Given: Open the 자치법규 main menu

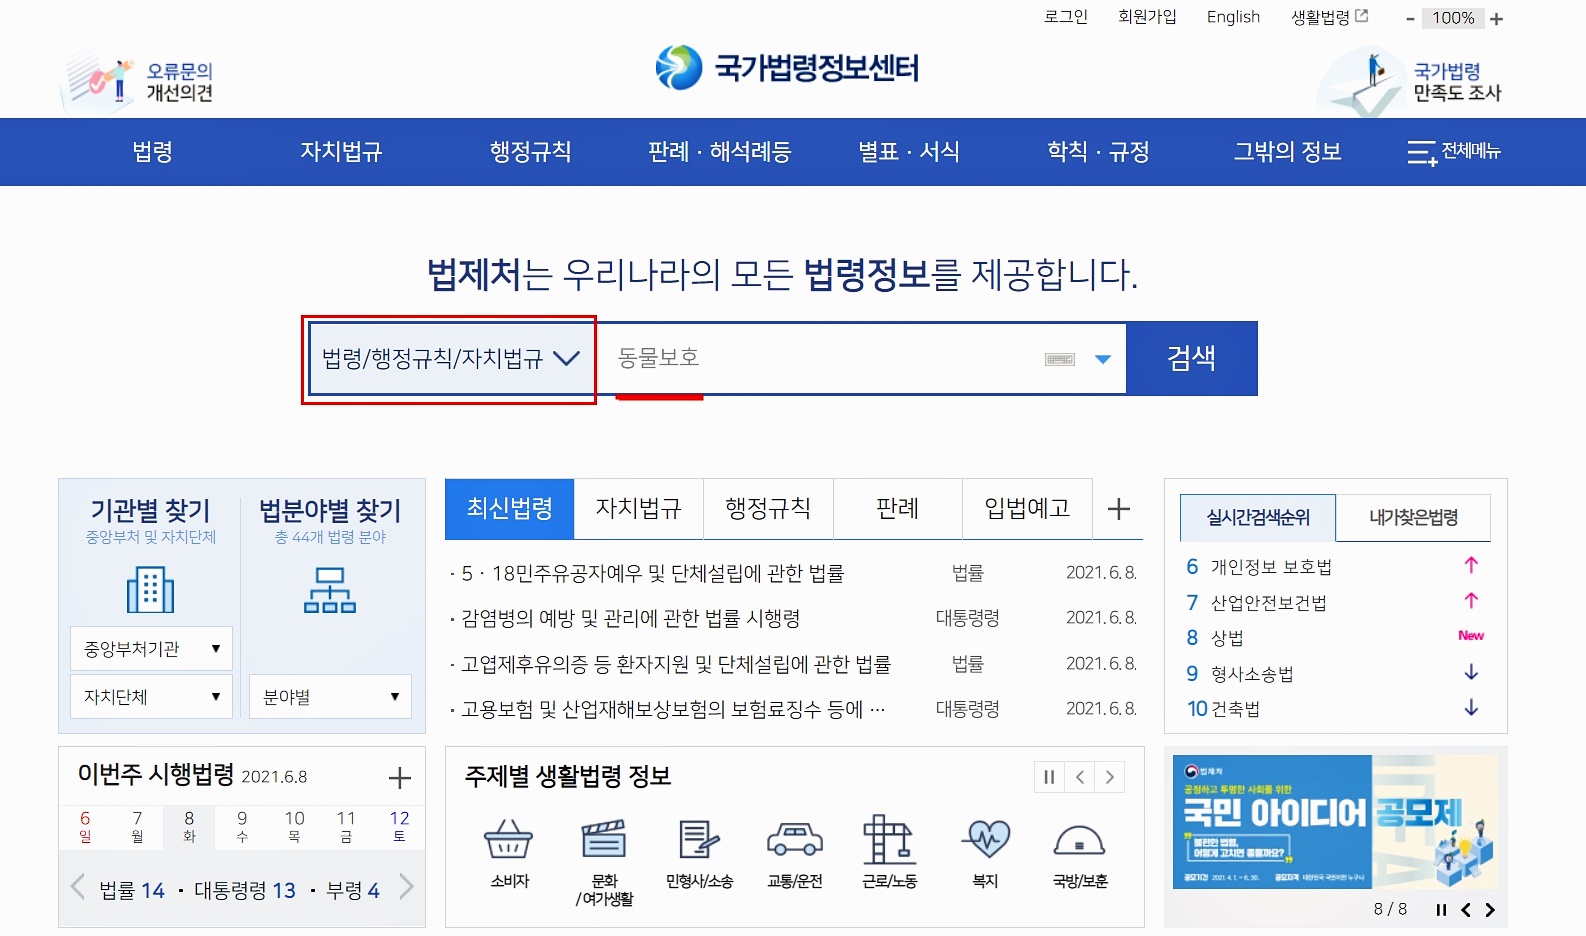Looking at the screenshot, I should (x=341, y=152).
